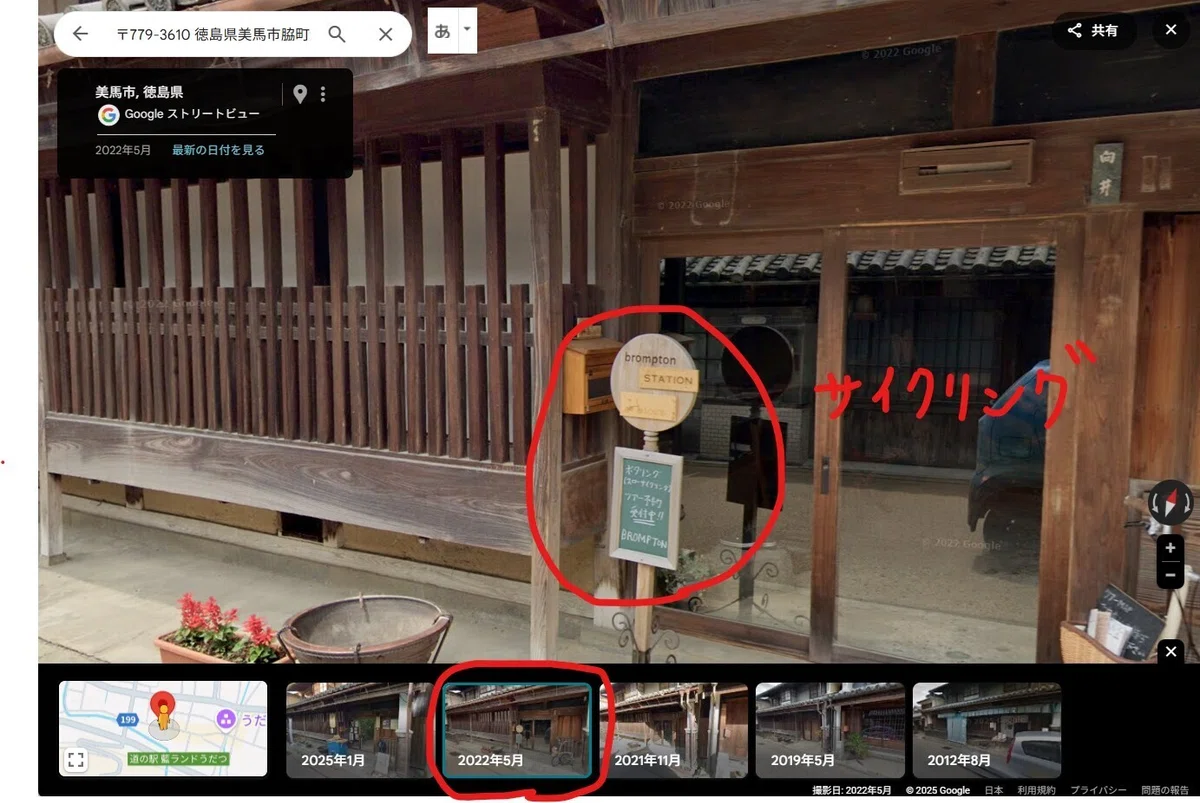Viewport: 1200px width, 803px height.
Task: Click the Google logo in the info card
Action: tap(108, 115)
